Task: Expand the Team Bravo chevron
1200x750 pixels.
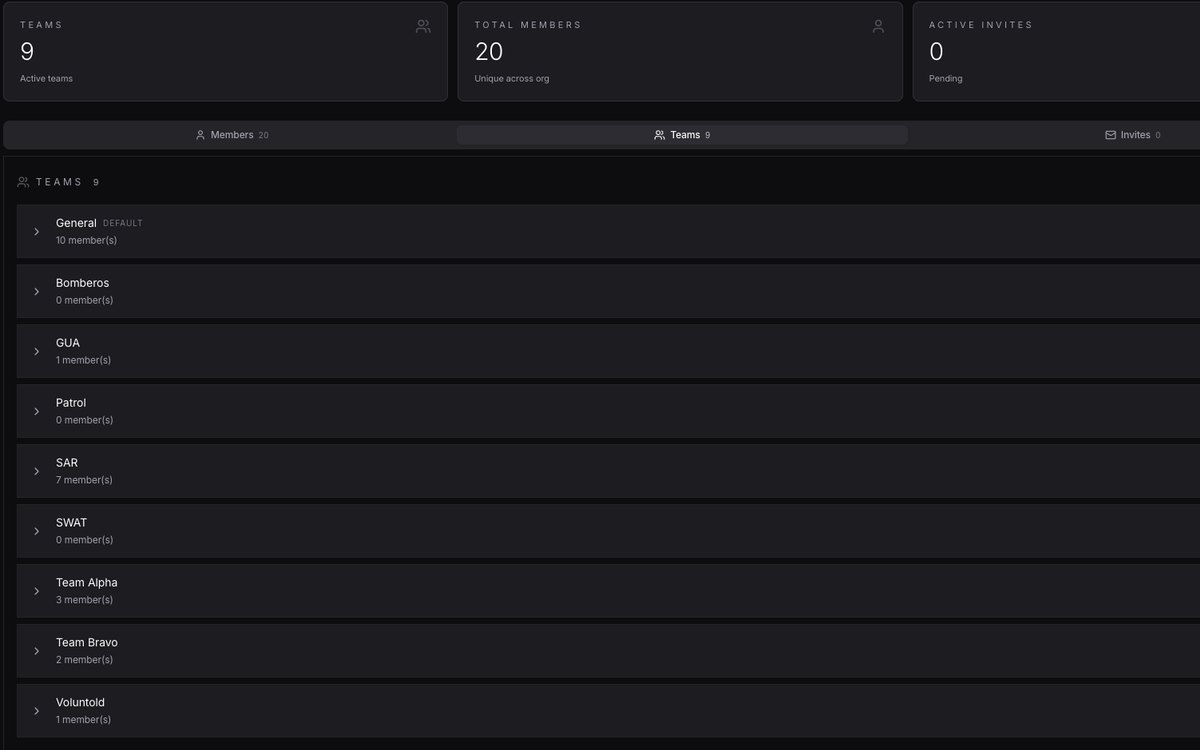Action: point(37,652)
